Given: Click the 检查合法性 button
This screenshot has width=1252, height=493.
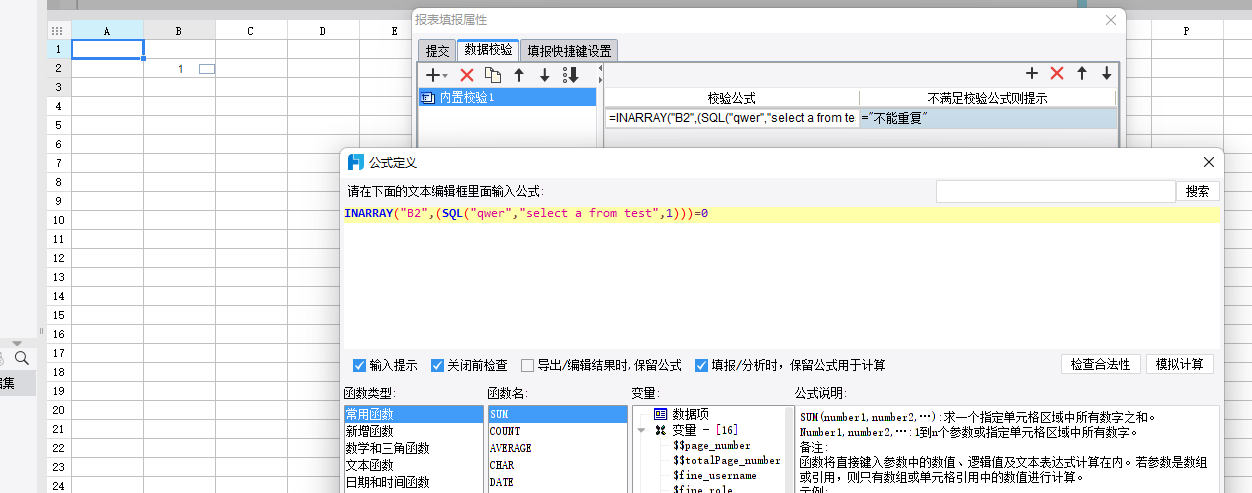Looking at the screenshot, I should pyautogui.click(x=1100, y=364).
